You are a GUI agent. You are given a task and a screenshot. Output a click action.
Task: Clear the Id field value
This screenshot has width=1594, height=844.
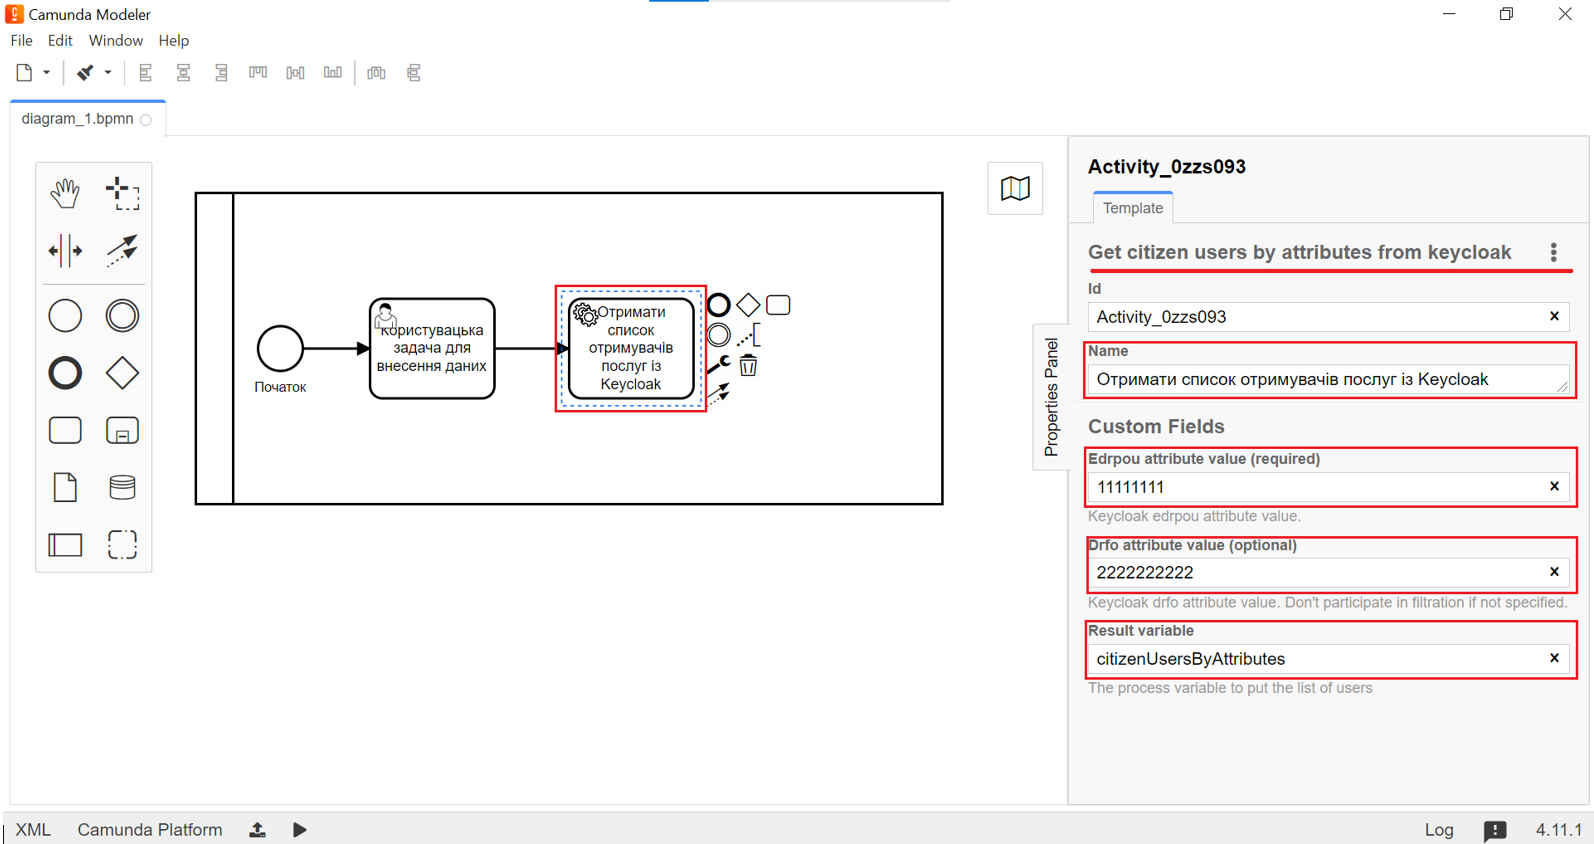click(x=1554, y=316)
